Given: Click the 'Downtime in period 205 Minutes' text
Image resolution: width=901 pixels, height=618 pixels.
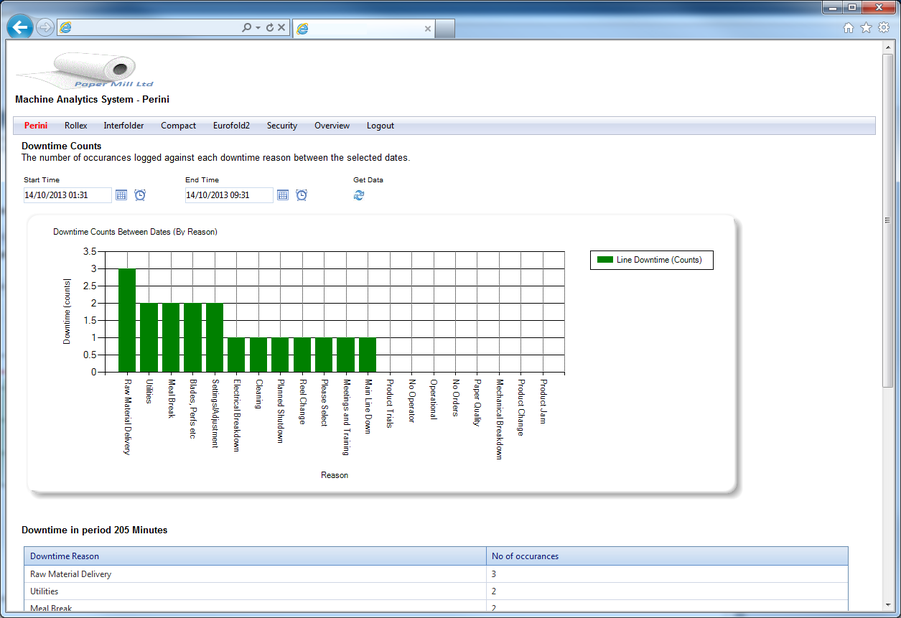Looking at the screenshot, I should (94, 530).
